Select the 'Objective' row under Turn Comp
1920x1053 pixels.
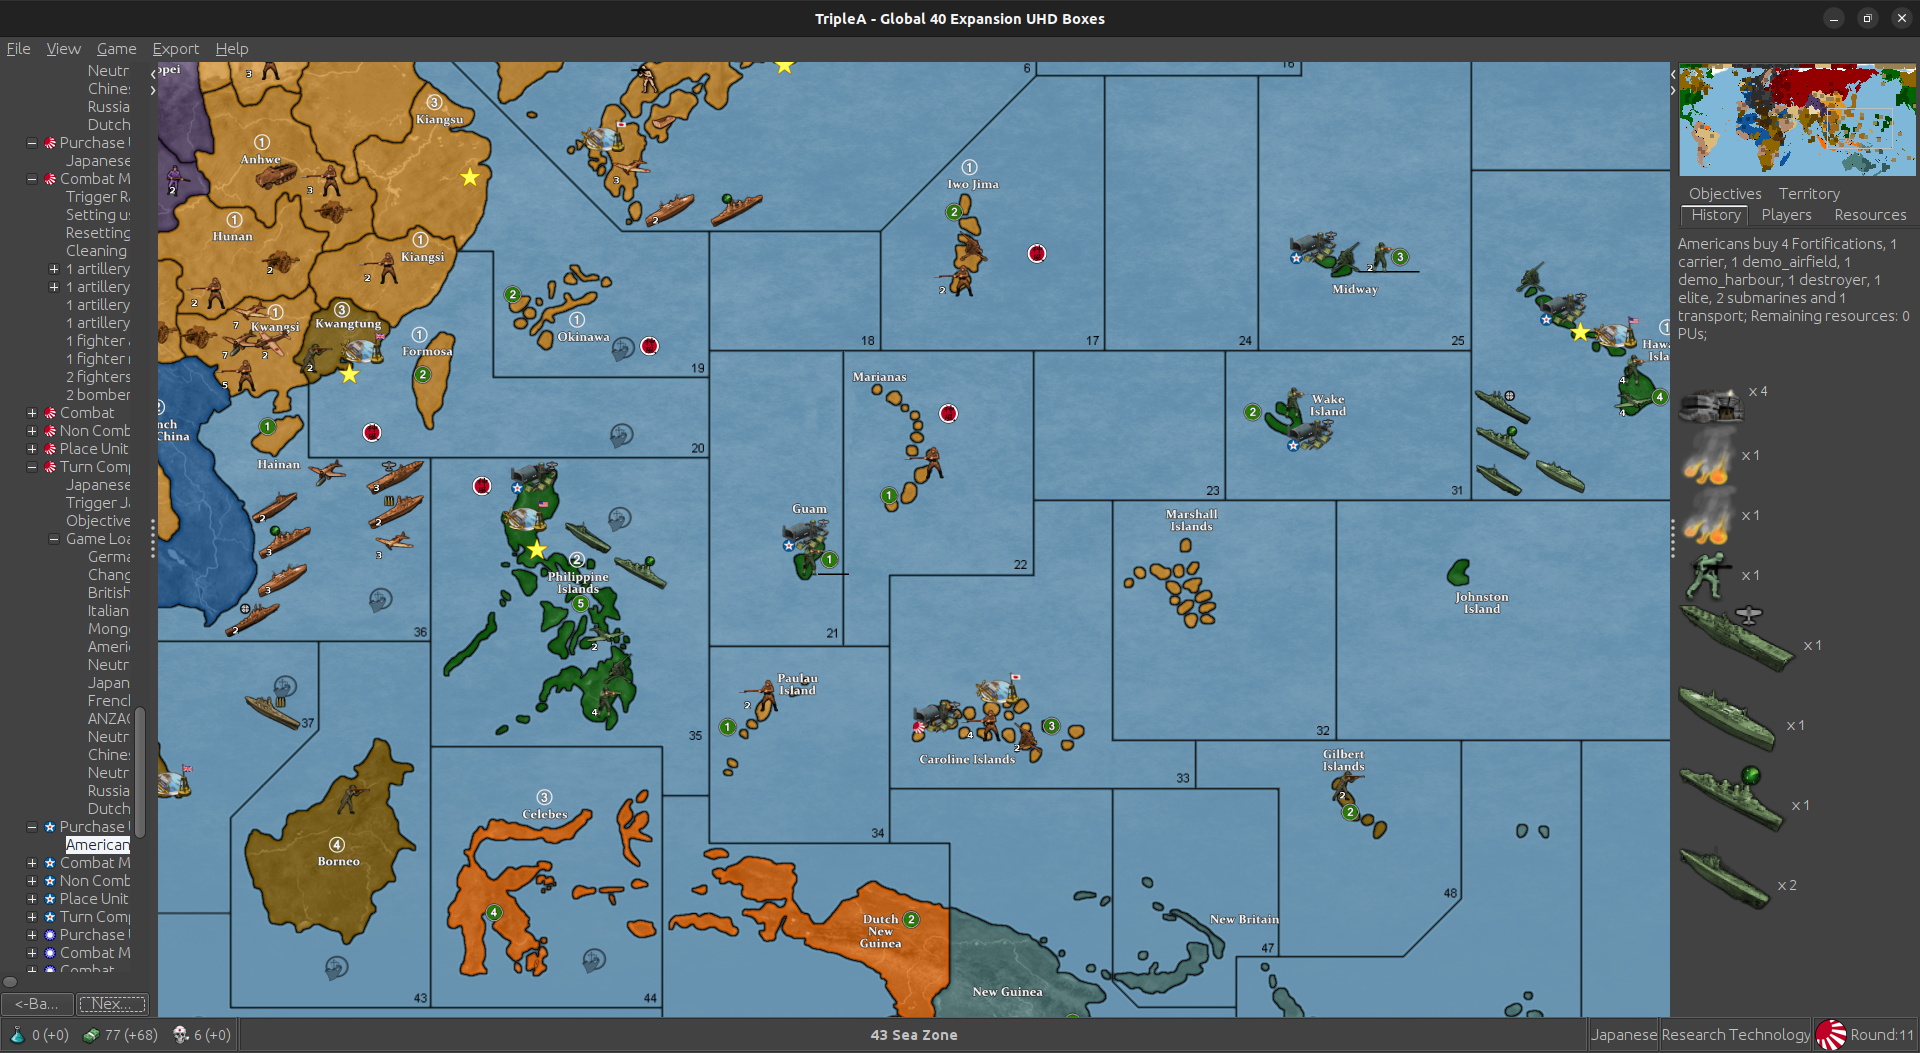98,521
